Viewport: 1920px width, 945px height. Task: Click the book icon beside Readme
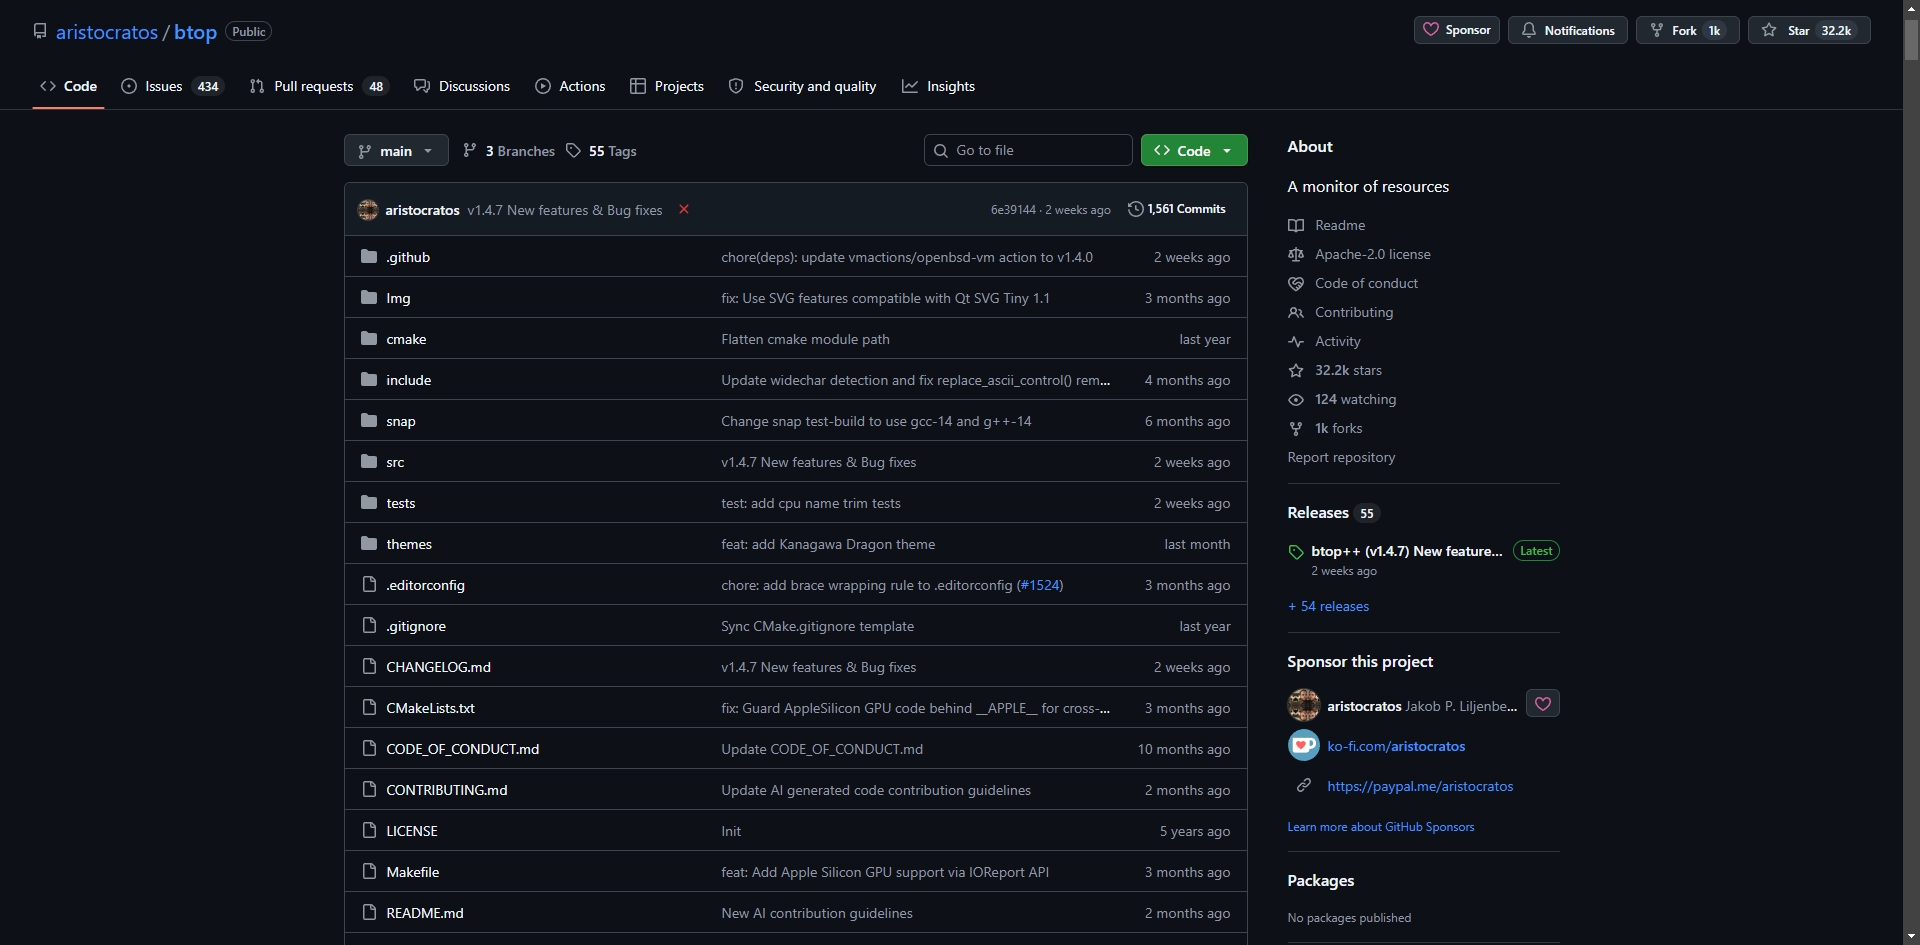[x=1296, y=225]
